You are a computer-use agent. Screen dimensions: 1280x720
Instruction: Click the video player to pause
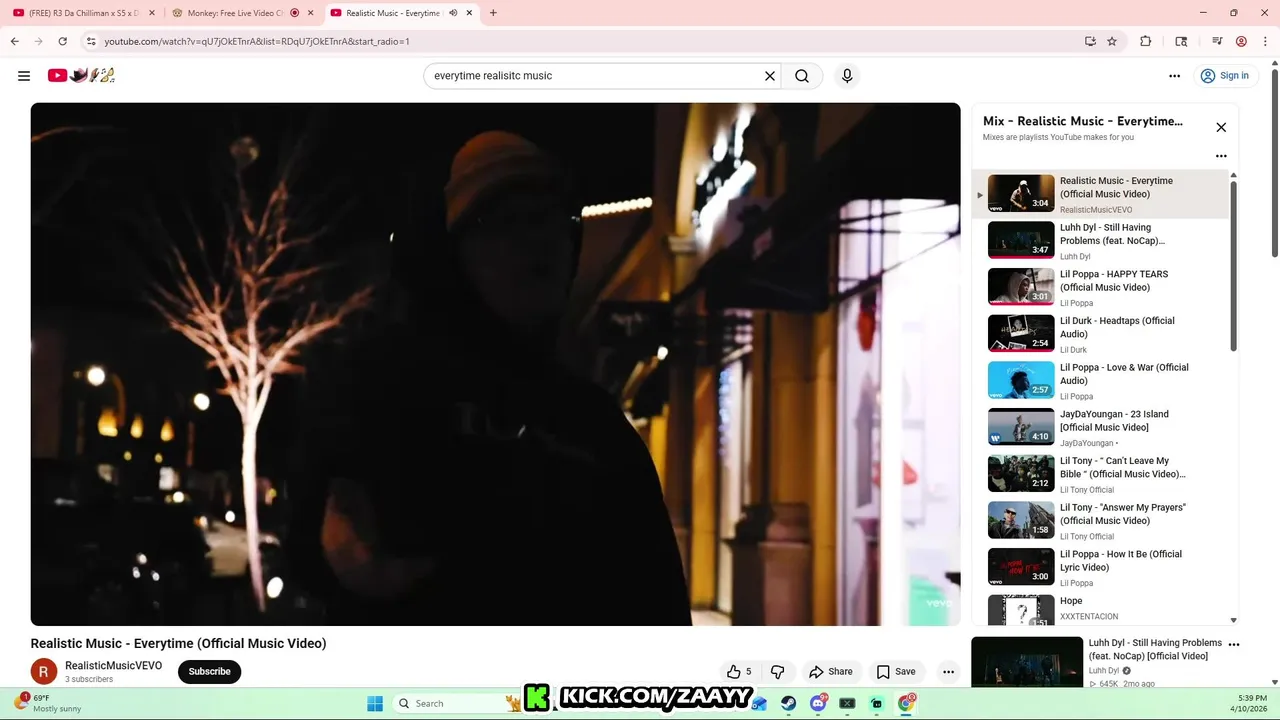[x=495, y=364]
